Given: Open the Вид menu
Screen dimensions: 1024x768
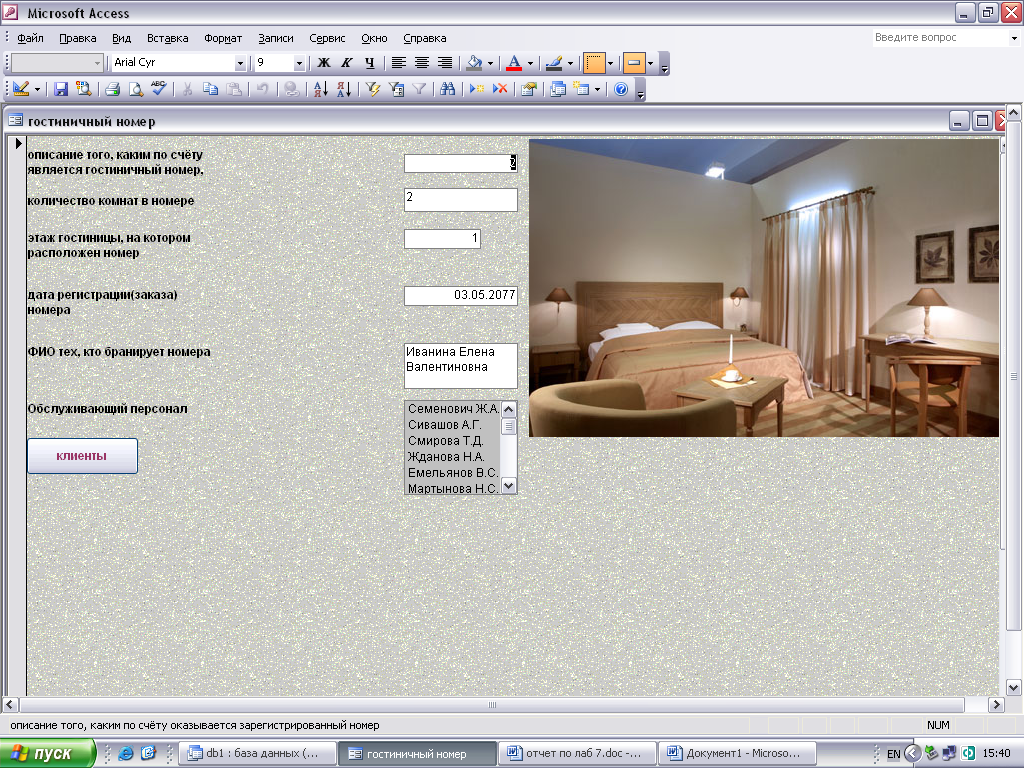Looking at the screenshot, I should point(121,38).
